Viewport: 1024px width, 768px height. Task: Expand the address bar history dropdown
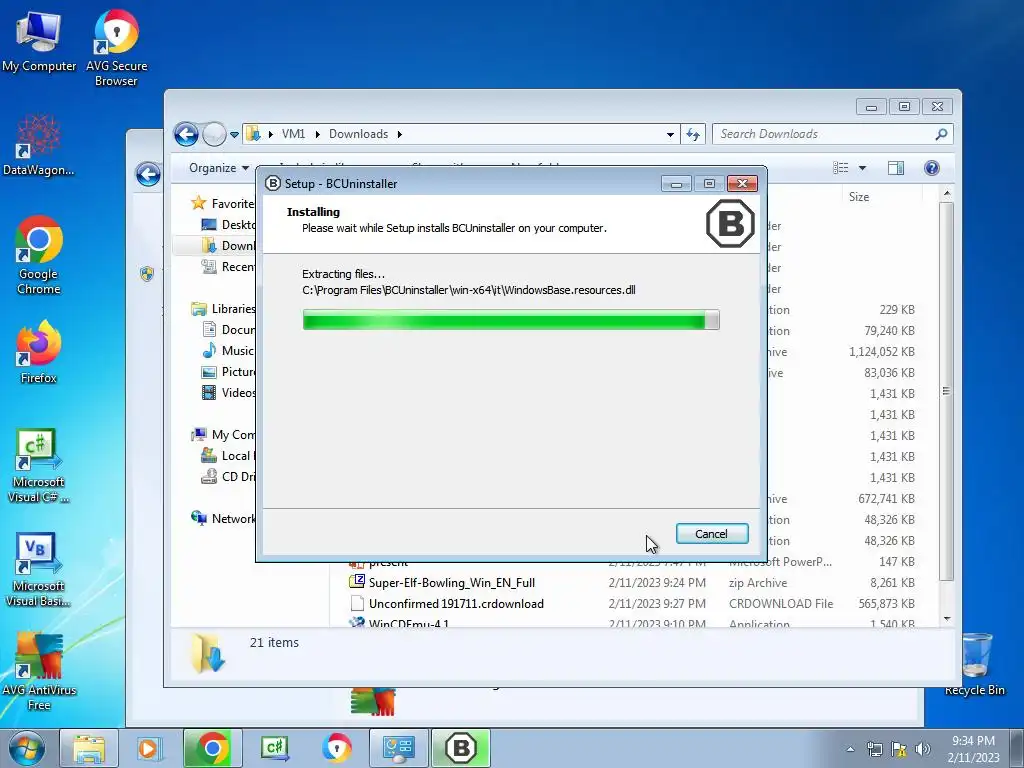pyautogui.click(x=670, y=135)
